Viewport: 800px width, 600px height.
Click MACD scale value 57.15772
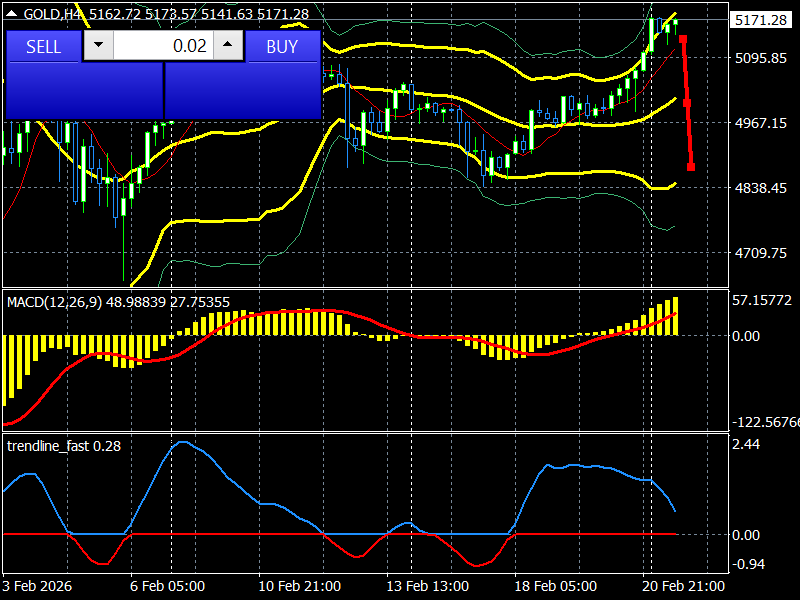pyautogui.click(x=762, y=300)
